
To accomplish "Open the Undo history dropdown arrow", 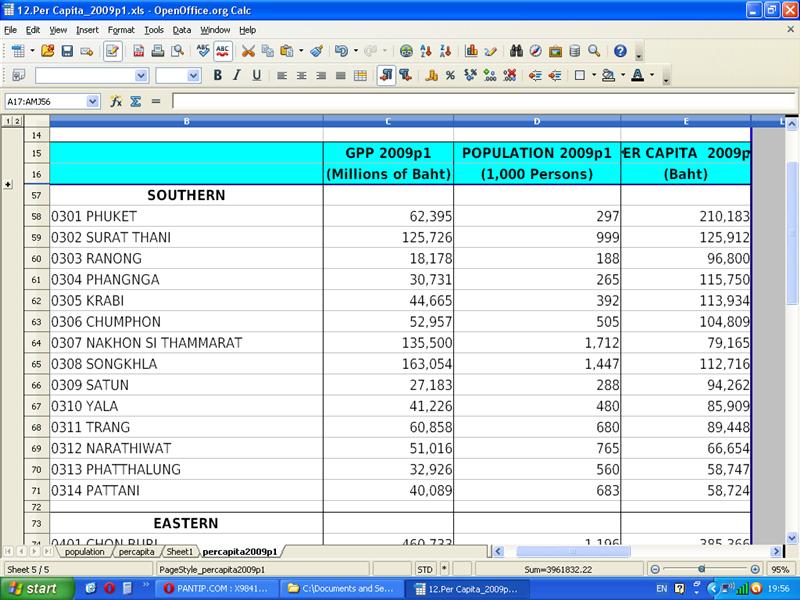I will click(356, 51).
